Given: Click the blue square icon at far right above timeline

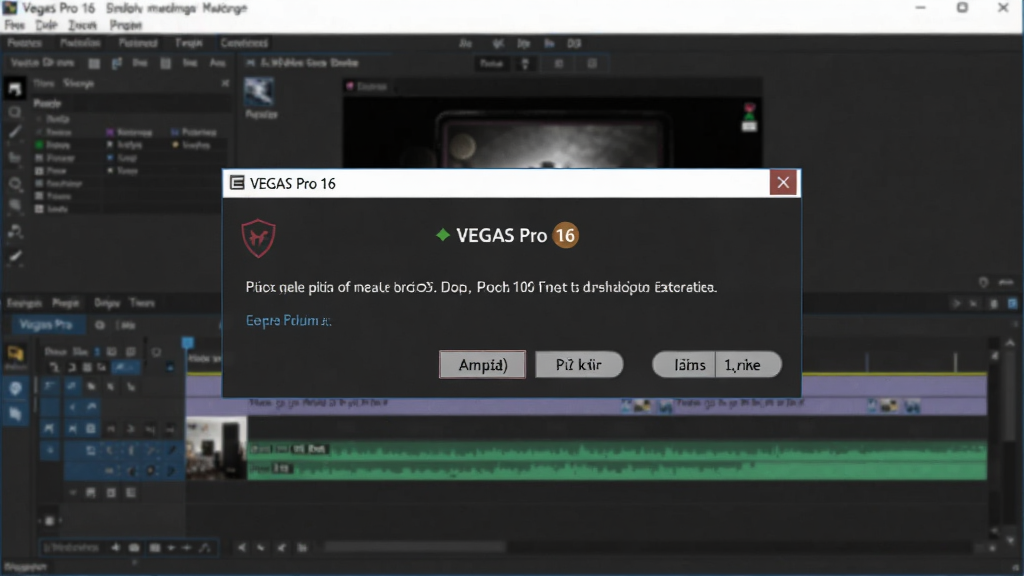Looking at the screenshot, I should click(x=1012, y=304).
